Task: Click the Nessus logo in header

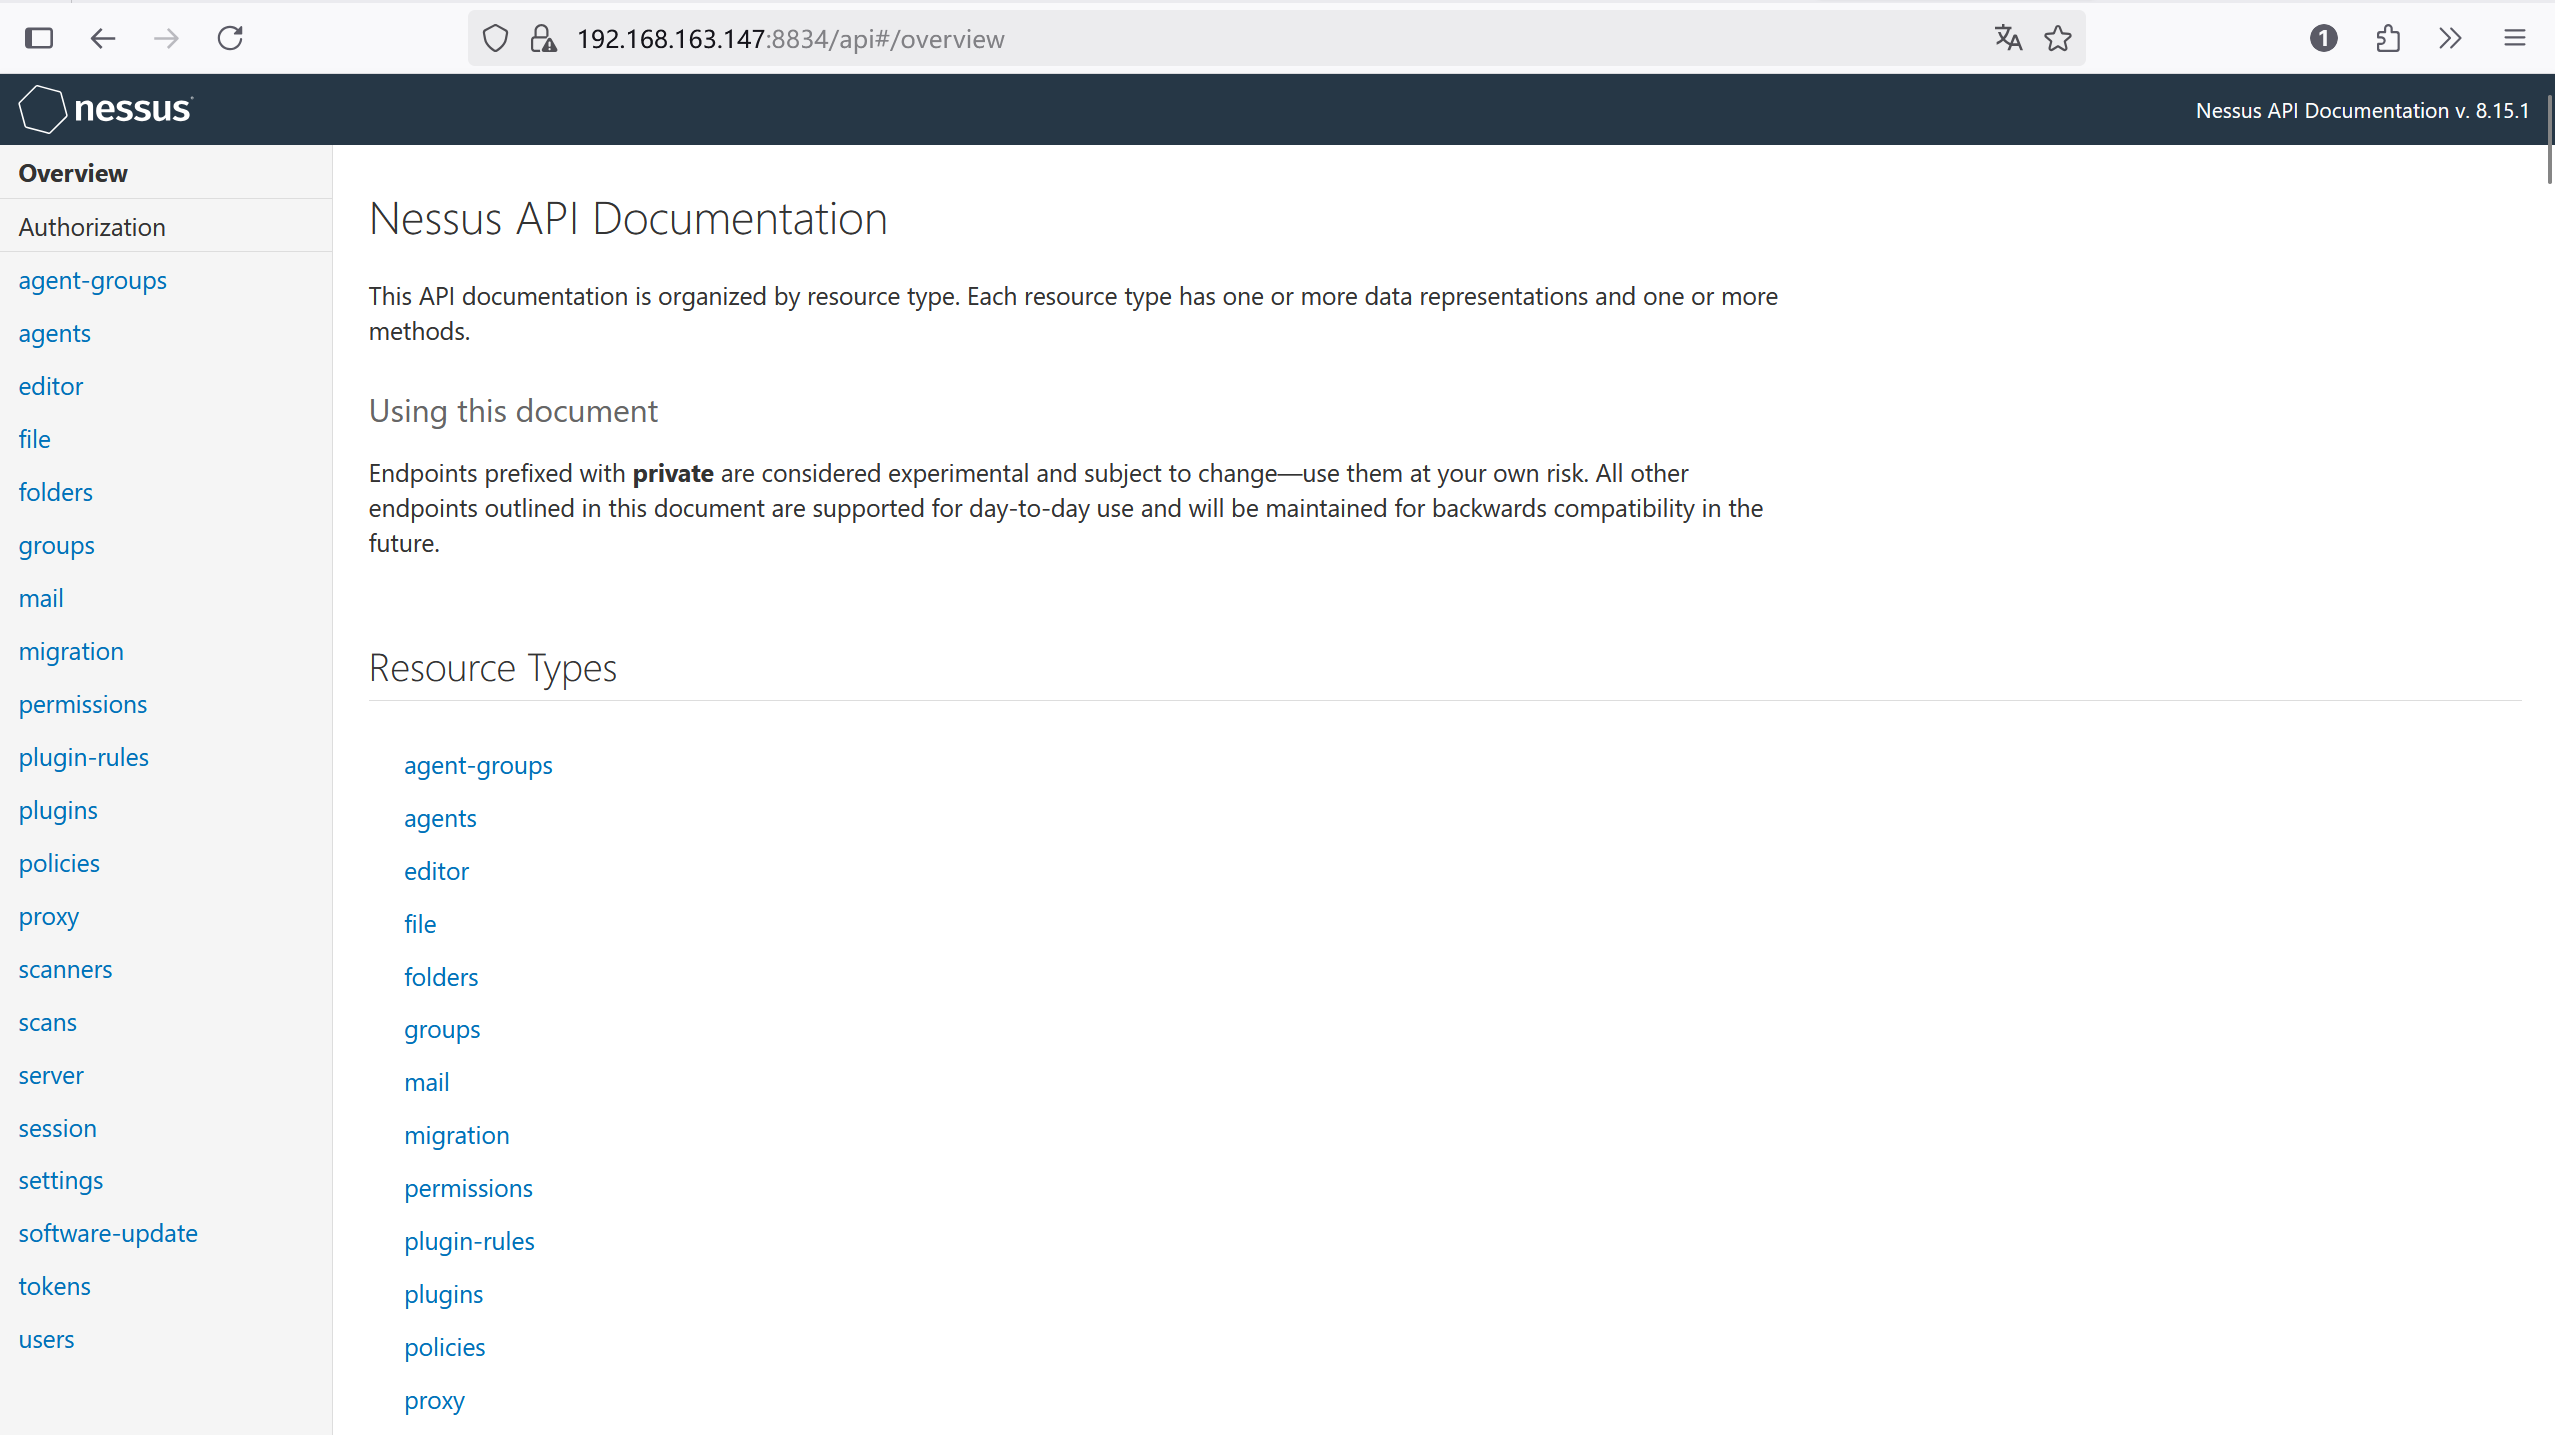Action: pyautogui.click(x=106, y=109)
